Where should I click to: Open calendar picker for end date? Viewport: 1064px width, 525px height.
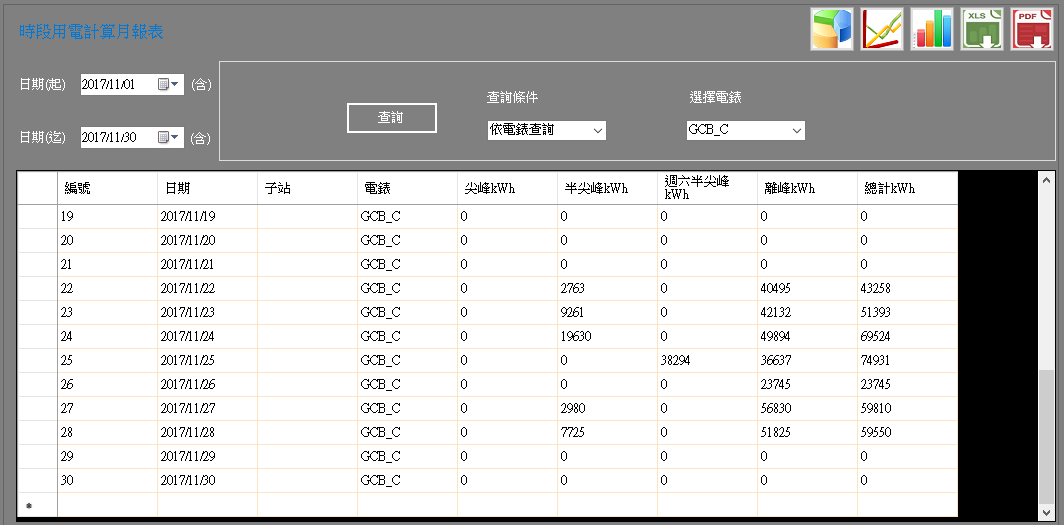point(168,137)
